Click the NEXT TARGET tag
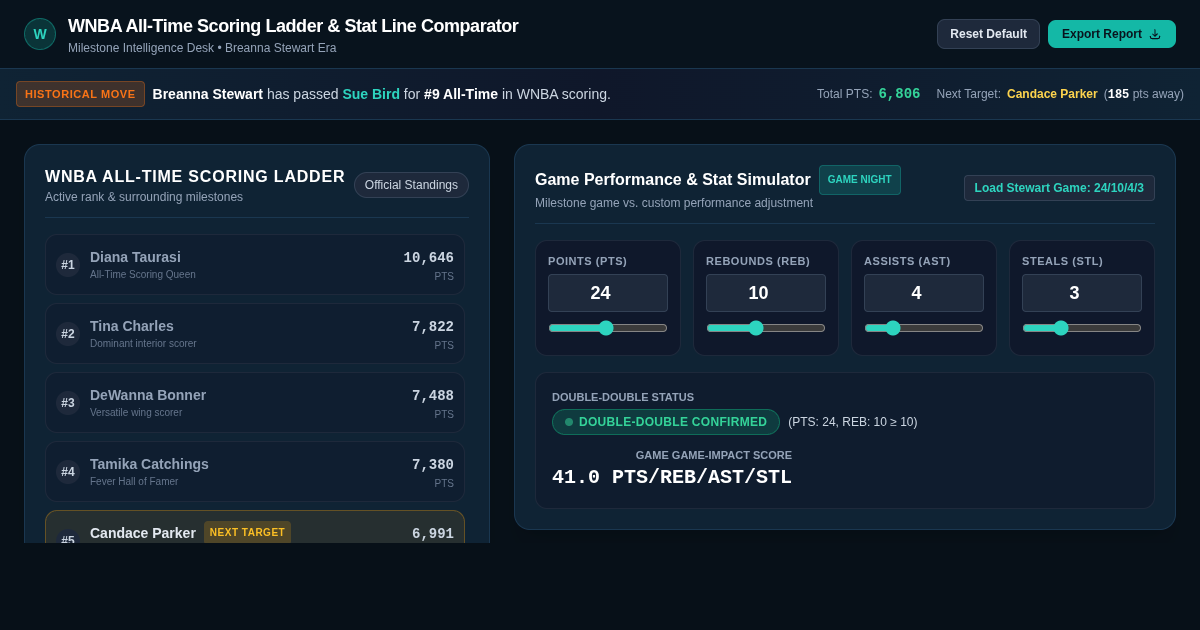Viewport: 1200px width, 630px height. 247,532
